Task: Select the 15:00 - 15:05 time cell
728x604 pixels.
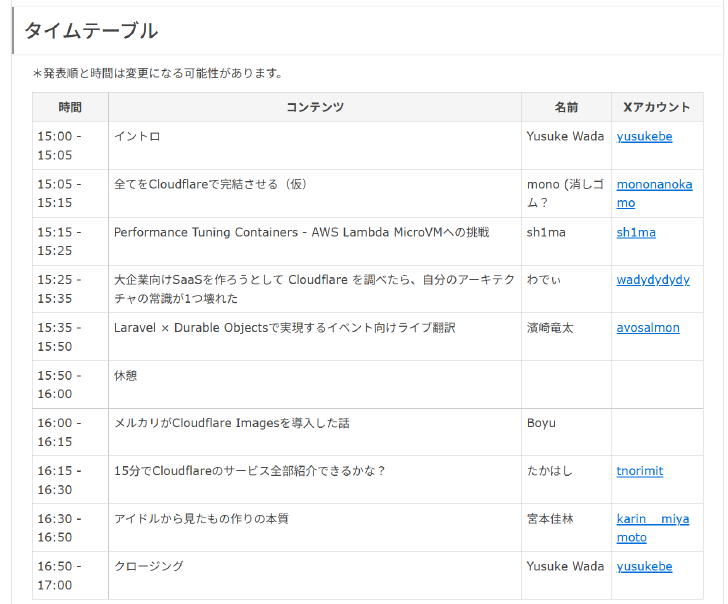Action: pyautogui.click(x=70, y=146)
